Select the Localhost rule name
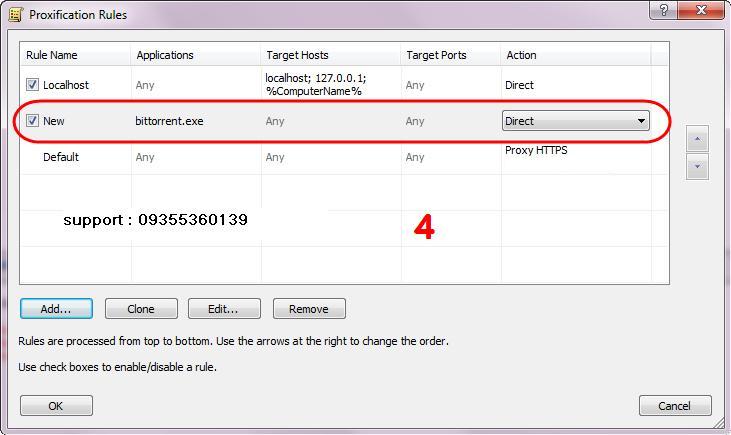Image resolution: width=731 pixels, height=435 pixels. pos(66,85)
